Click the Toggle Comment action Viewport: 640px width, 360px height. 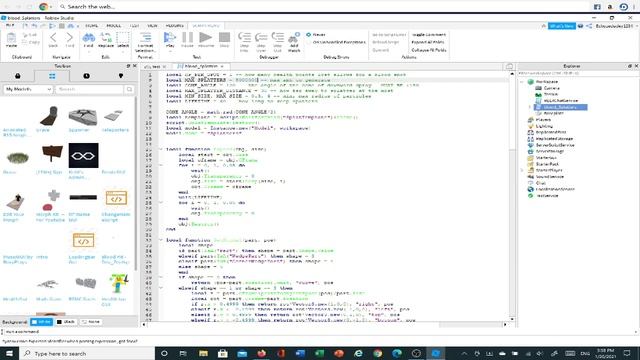pos(428,35)
